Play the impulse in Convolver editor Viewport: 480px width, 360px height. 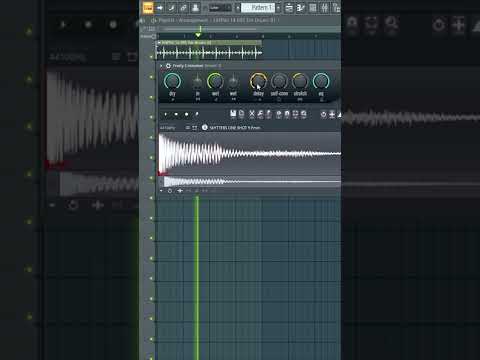tap(166, 115)
